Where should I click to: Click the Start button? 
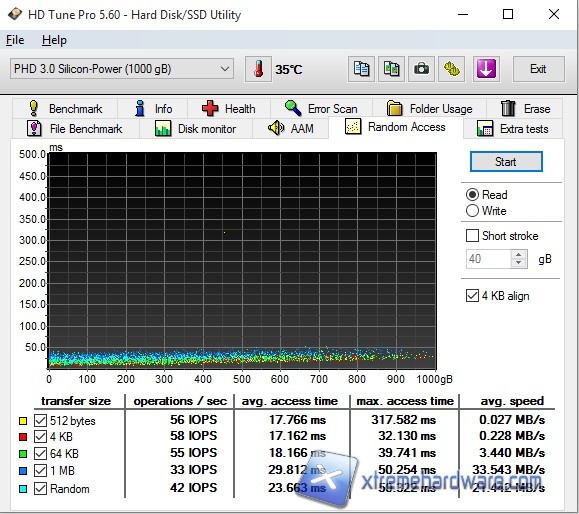point(506,161)
